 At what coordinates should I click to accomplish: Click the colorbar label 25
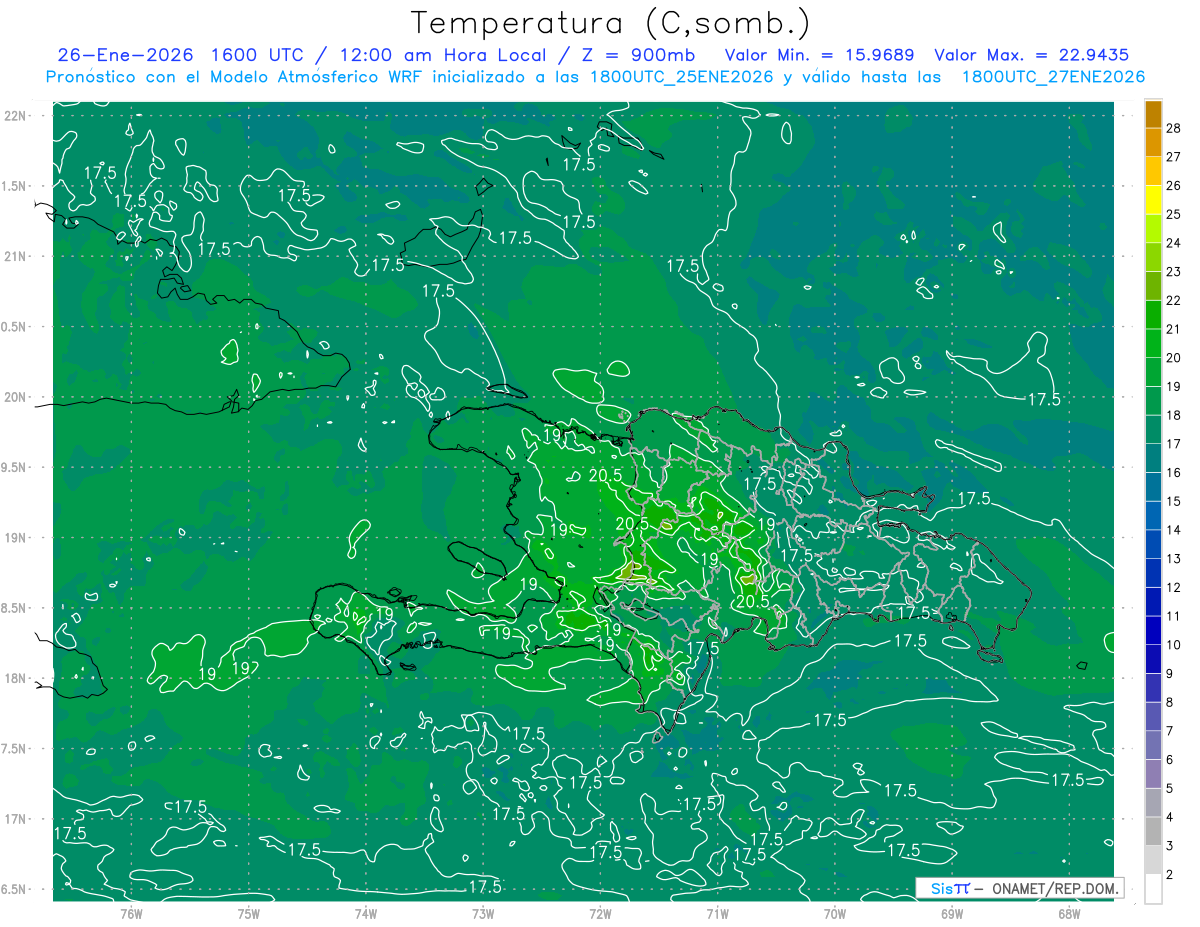pos(1173,214)
